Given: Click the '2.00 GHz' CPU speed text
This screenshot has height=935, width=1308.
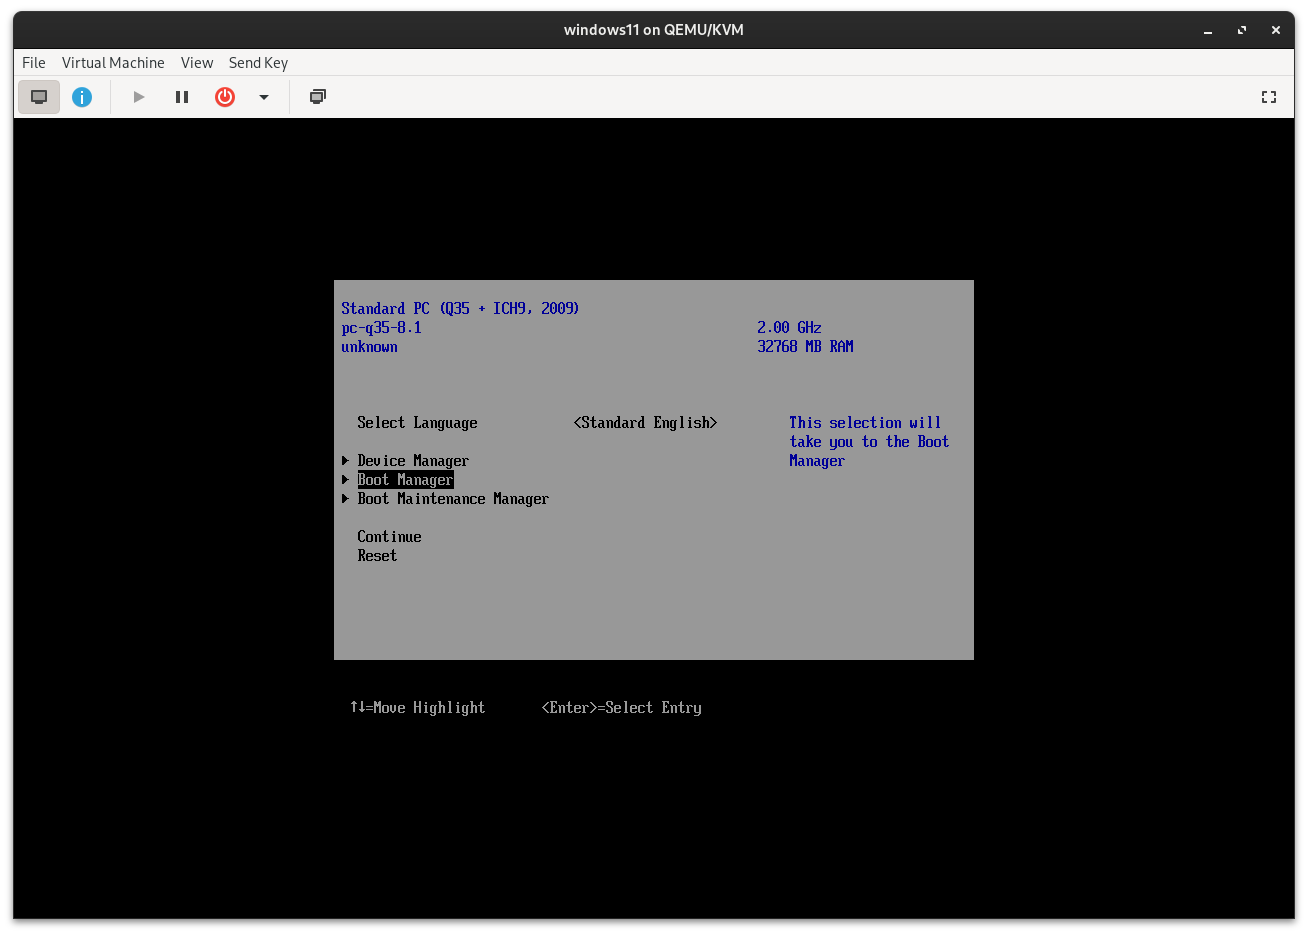Looking at the screenshot, I should [789, 328].
